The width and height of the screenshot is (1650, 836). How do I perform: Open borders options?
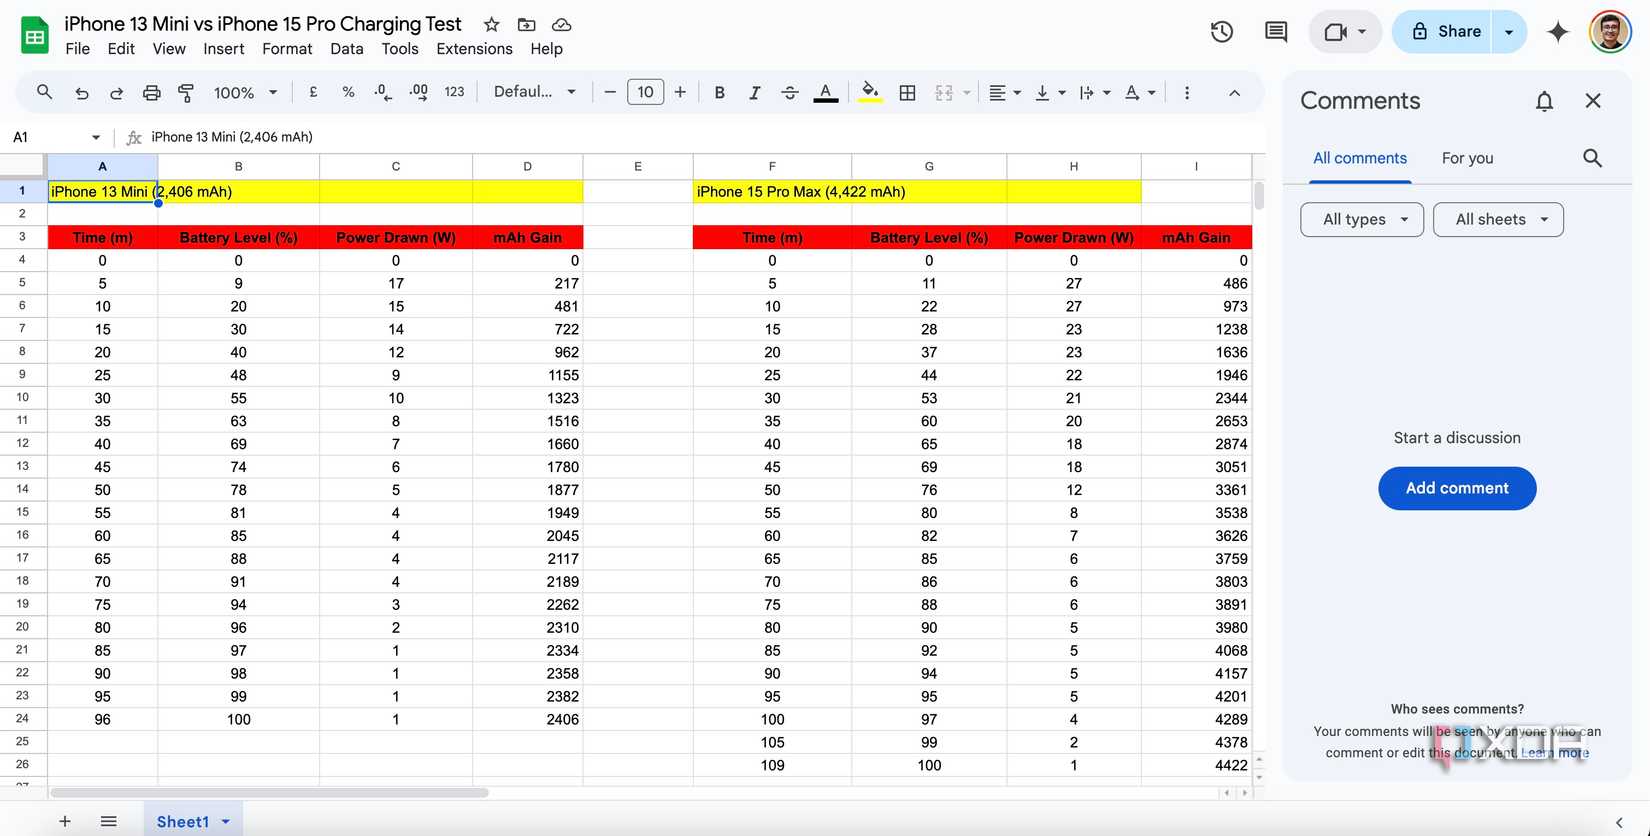pyautogui.click(x=907, y=92)
